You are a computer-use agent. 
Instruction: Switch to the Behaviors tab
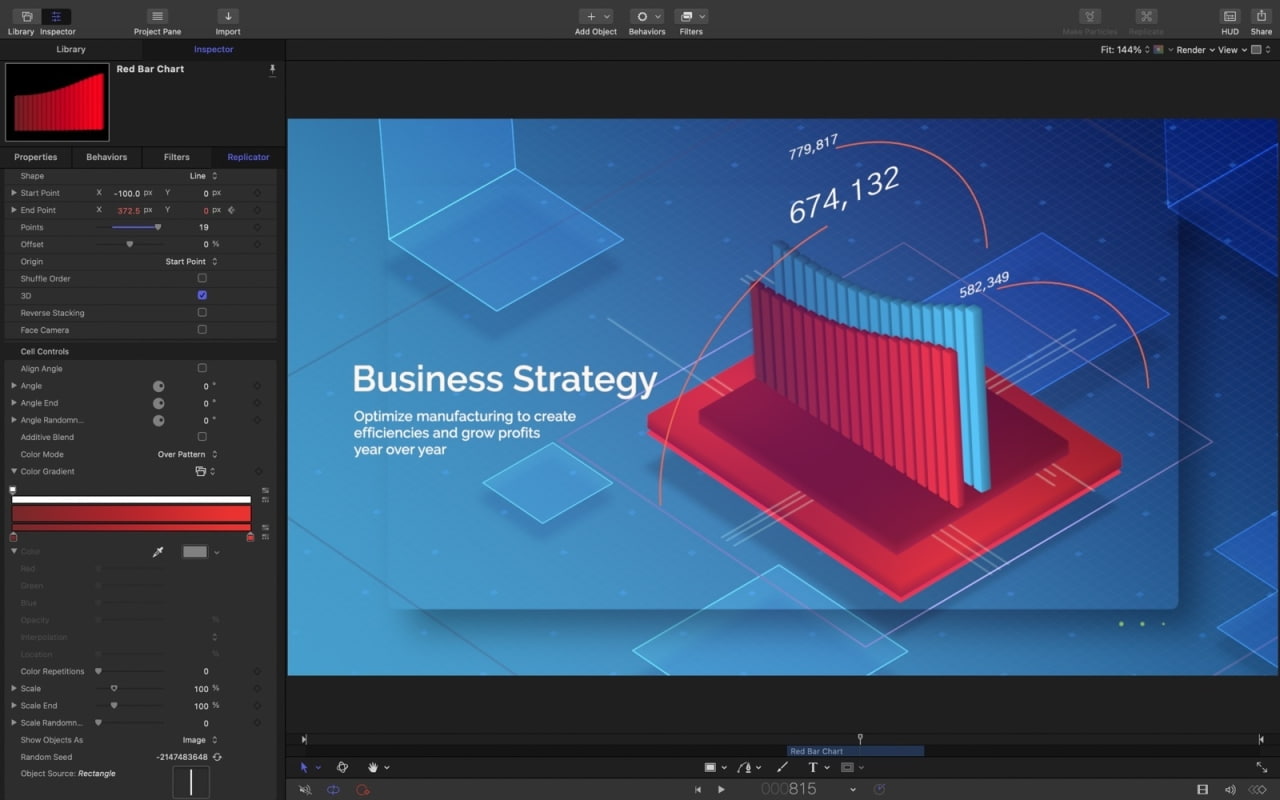[106, 157]
